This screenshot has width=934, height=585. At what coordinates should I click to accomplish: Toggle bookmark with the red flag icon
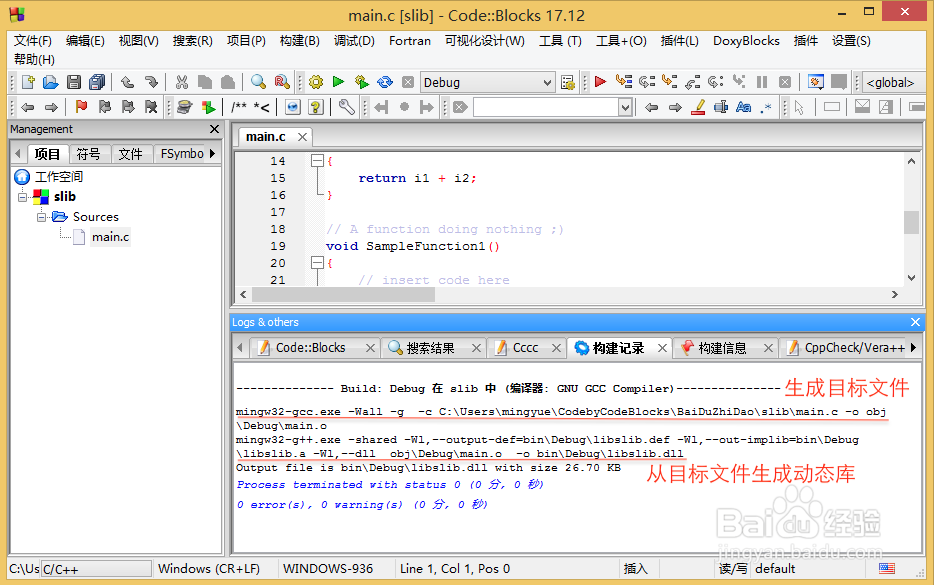click(82, 107)
